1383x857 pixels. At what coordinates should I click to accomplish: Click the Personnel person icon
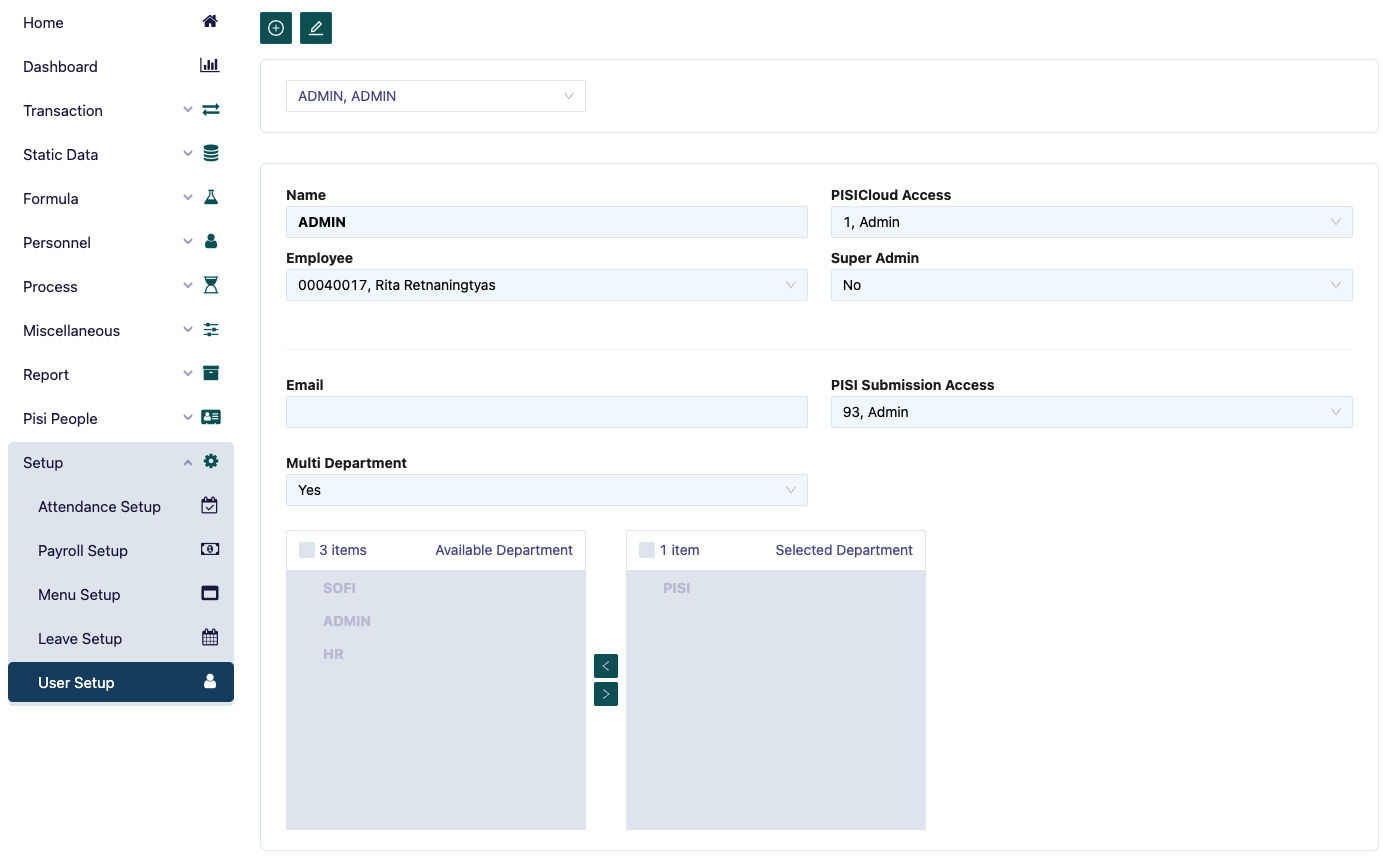click(210, 240)
